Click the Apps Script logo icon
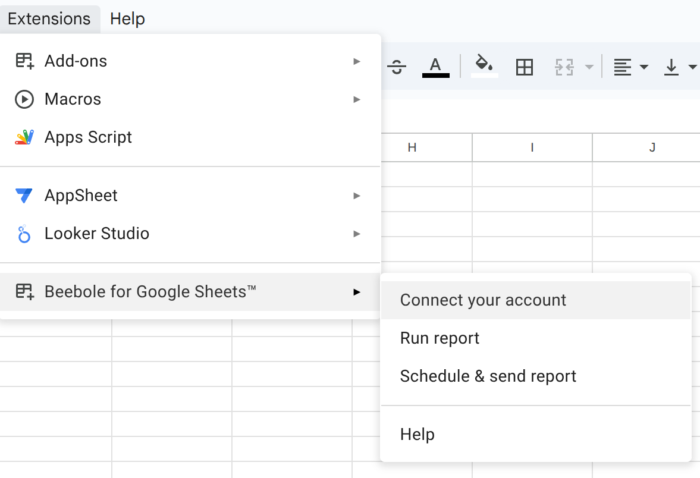Viewport: 700px width, 478px height. [x=24, y=137]
